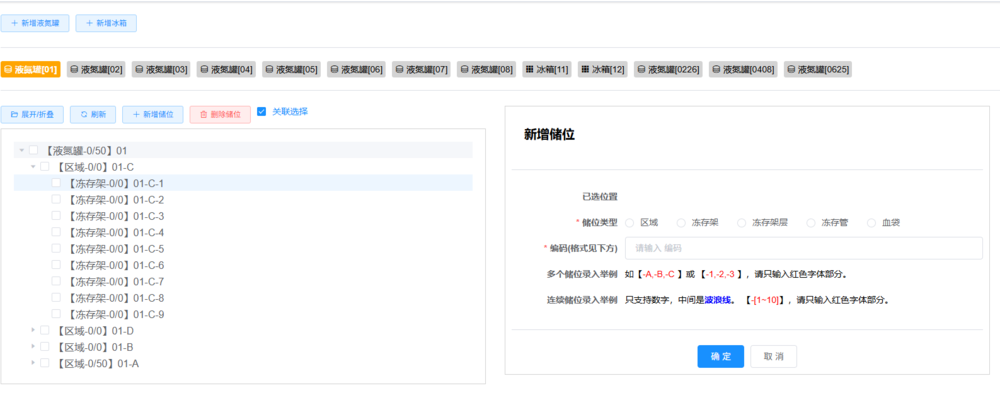Select the 液氮罐[01] tab

(31, 70)
